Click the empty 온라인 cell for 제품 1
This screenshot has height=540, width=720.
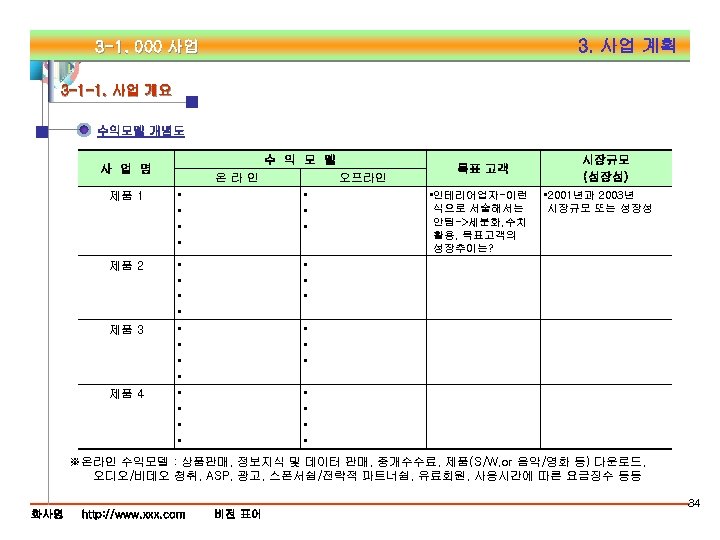pyautogui.click(x=237, y=221)
